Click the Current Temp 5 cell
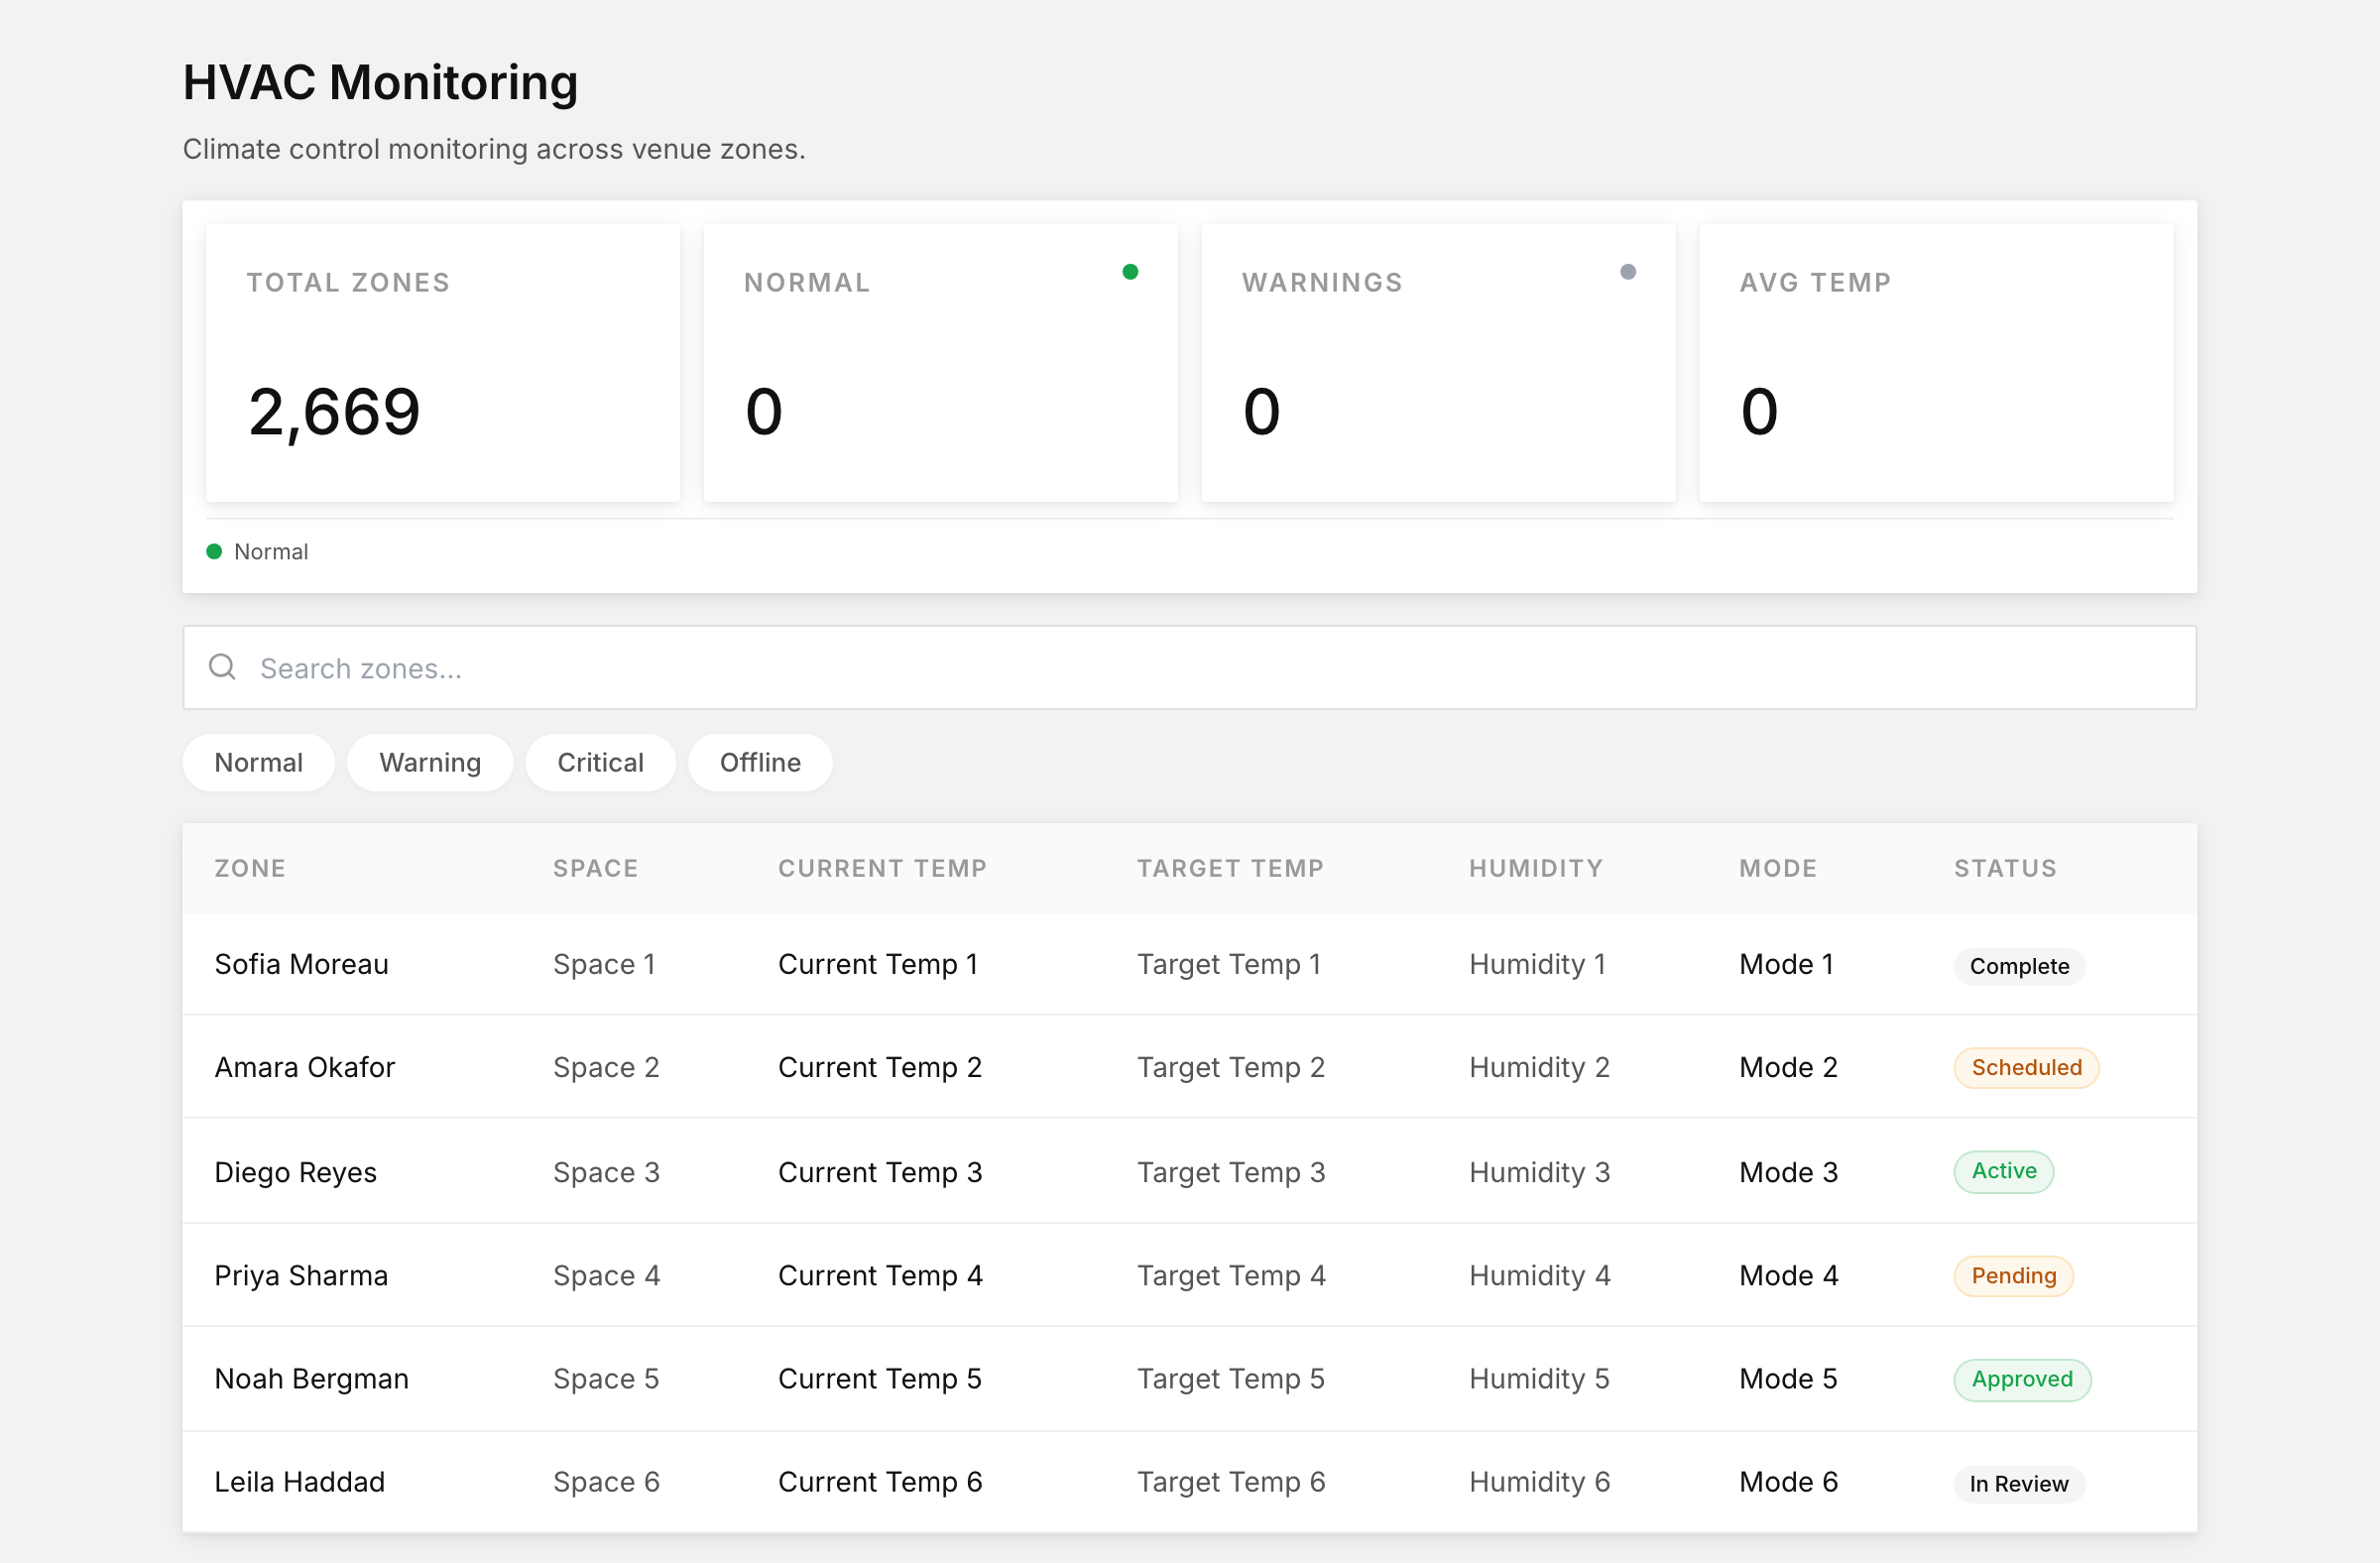The width and height of the screenshot is (2380, 1563). pyautogui.click(x=880, y=1379)
